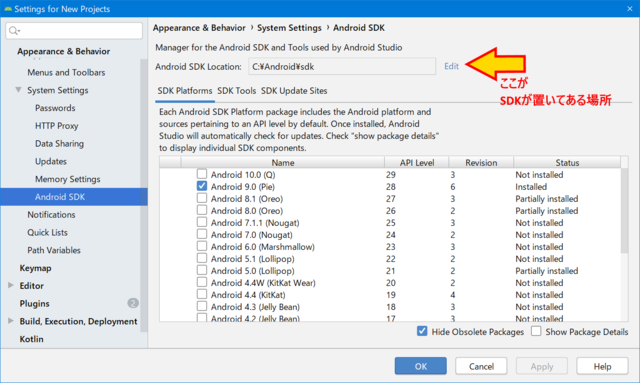Expand the Editor section arrow
Screen dimensions: 640x383
point(11,285)
